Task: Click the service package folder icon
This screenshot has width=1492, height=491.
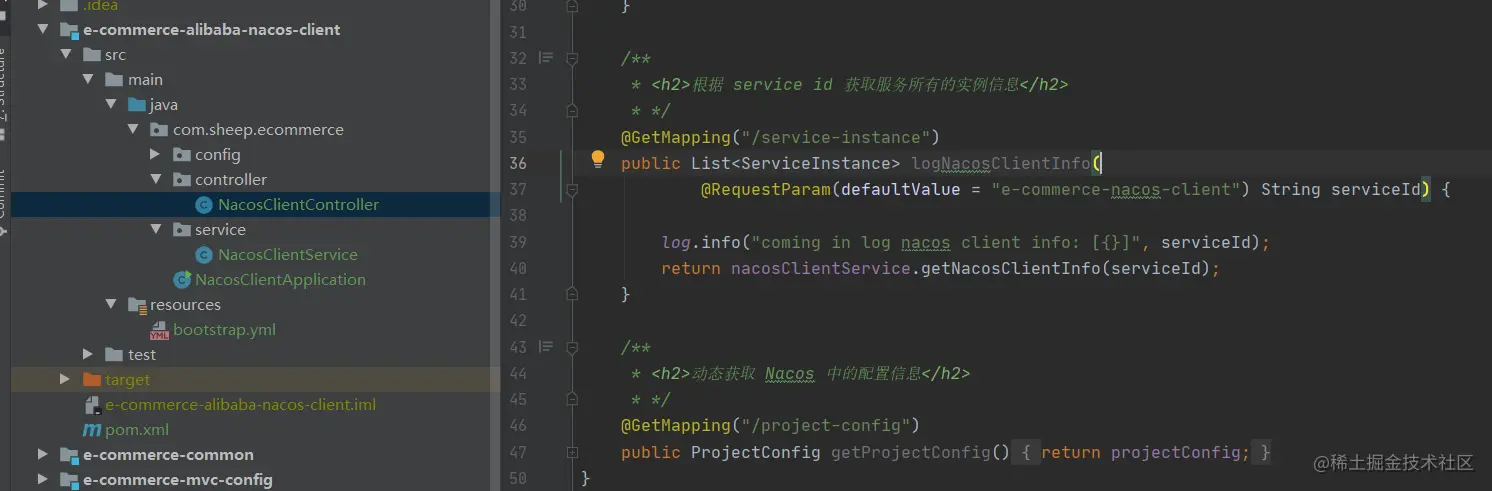Action: 181,230
